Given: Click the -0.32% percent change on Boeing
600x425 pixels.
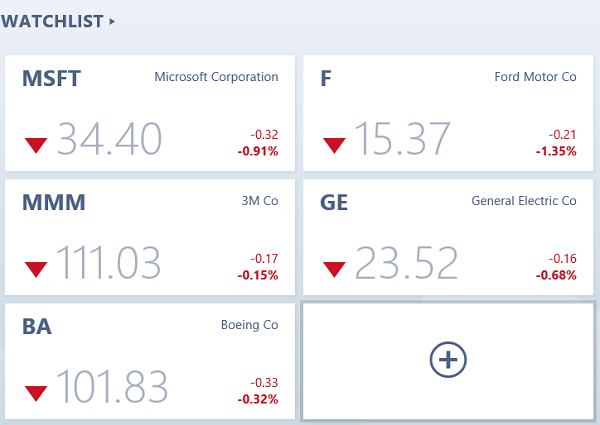Looking at the screenshot, I should tap(258, 399).
